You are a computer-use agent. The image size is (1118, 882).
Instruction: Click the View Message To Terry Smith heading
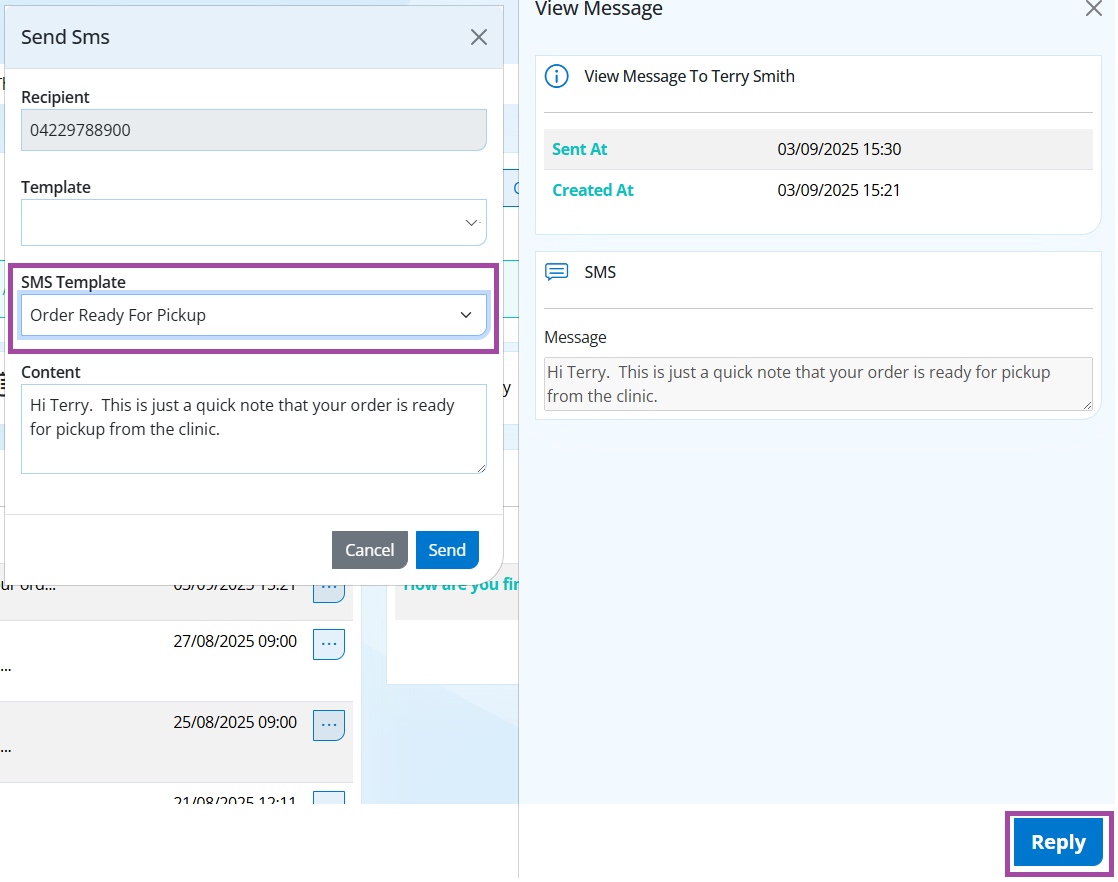pos(689,76)
